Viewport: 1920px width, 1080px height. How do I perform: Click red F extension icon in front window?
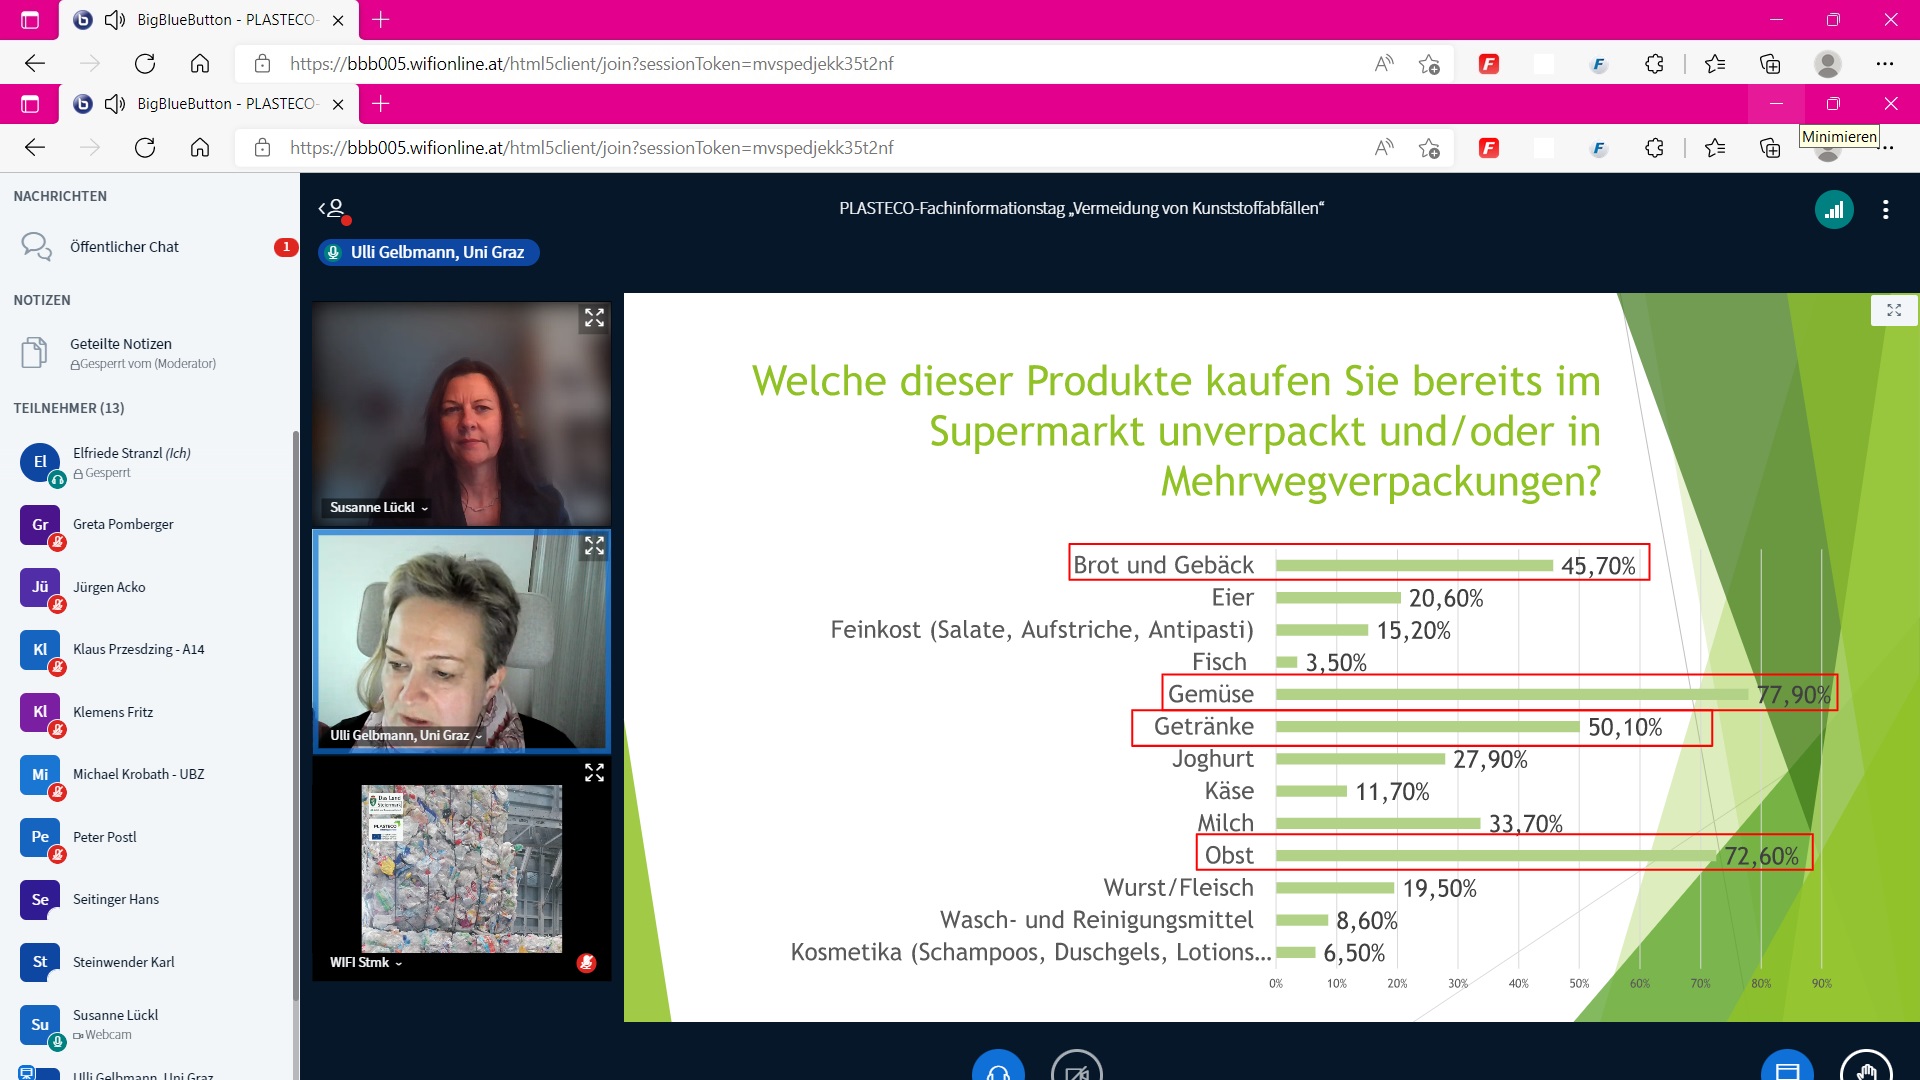pos(1489,148)
